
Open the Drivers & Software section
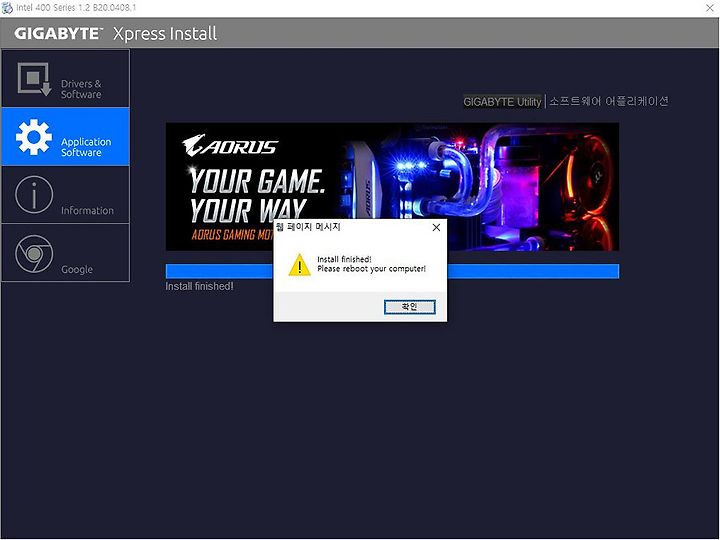(x=66, y=79)
